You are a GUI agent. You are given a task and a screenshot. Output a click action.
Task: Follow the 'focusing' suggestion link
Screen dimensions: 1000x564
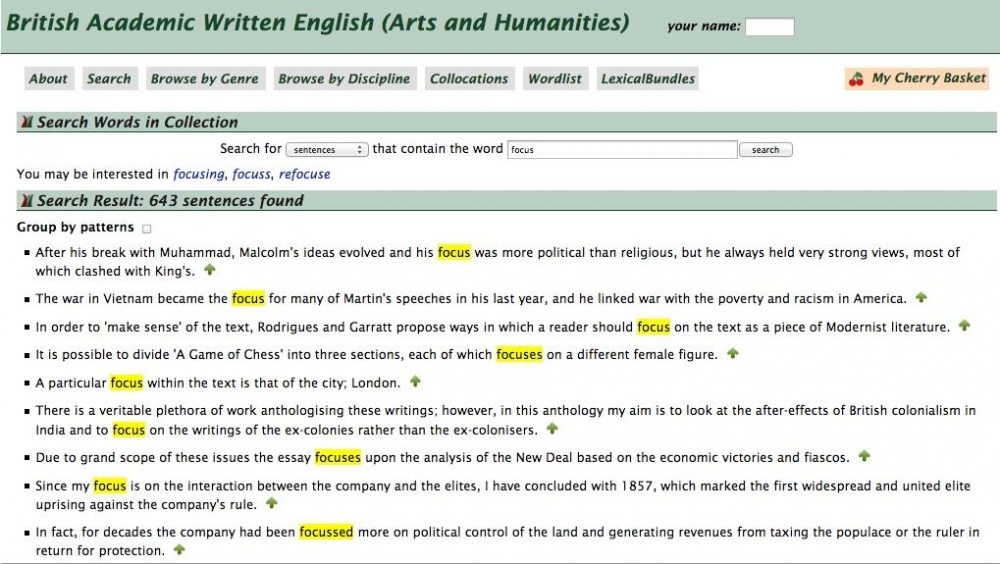199,174
